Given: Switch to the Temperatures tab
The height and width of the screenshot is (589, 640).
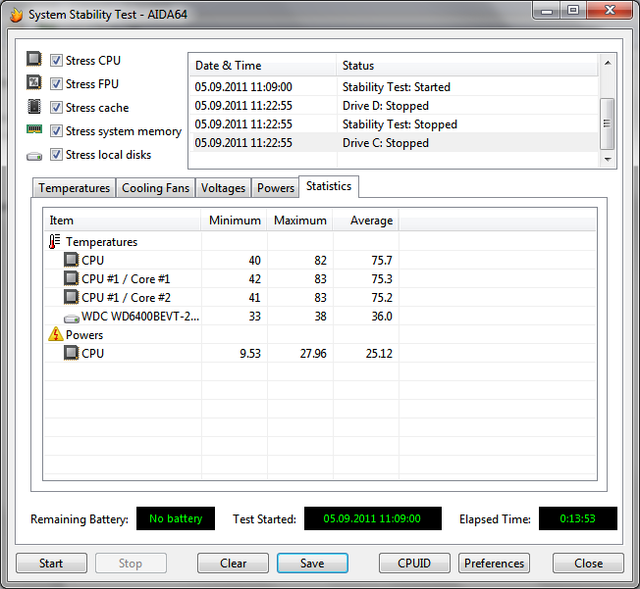Looking at the screenshot, I should click(74, 188).
